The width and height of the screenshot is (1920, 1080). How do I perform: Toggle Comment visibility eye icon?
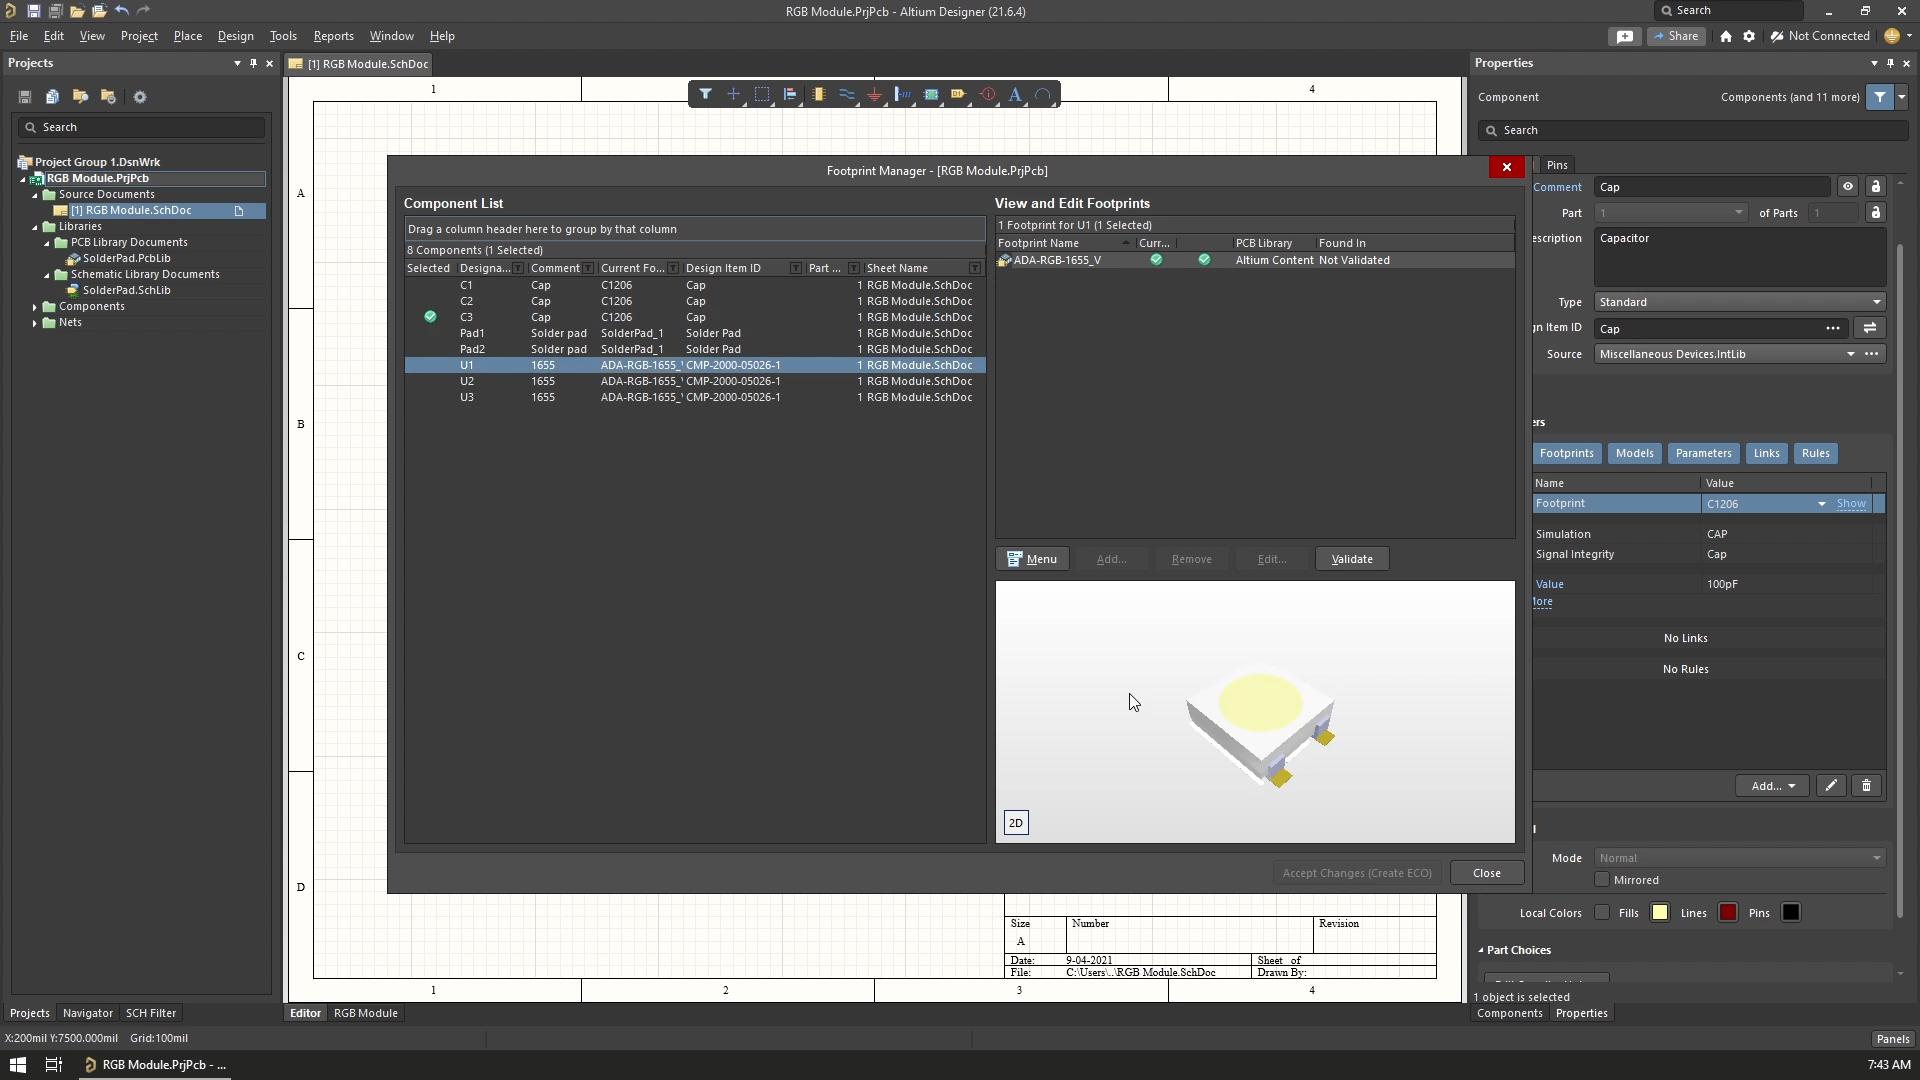[1847, 187]
